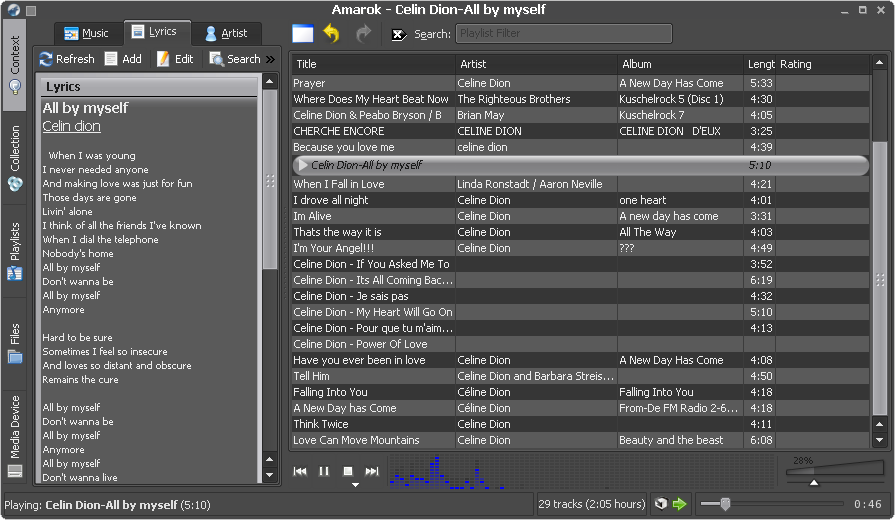Screen dimensions: 895x520
Task: Select Celine Dion - Power Of Love
Action: tap(580, 344)
